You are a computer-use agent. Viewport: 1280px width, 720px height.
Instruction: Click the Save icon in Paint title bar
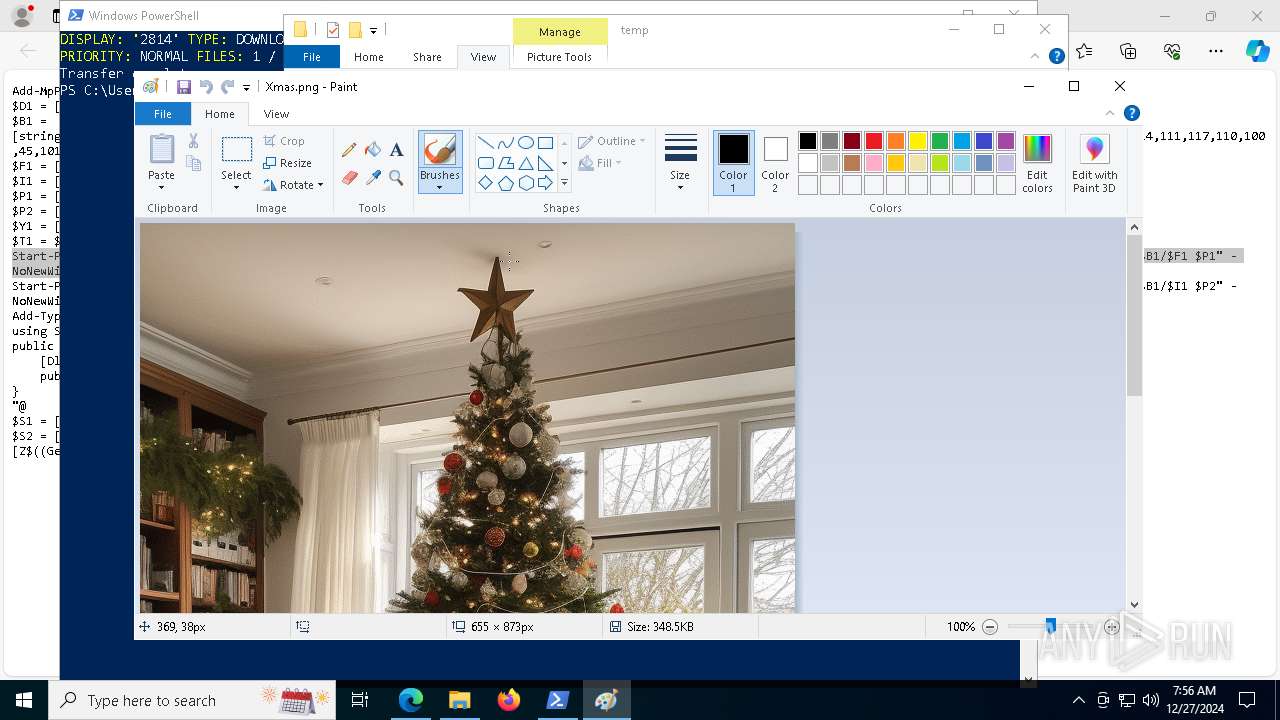coord(184,87)
